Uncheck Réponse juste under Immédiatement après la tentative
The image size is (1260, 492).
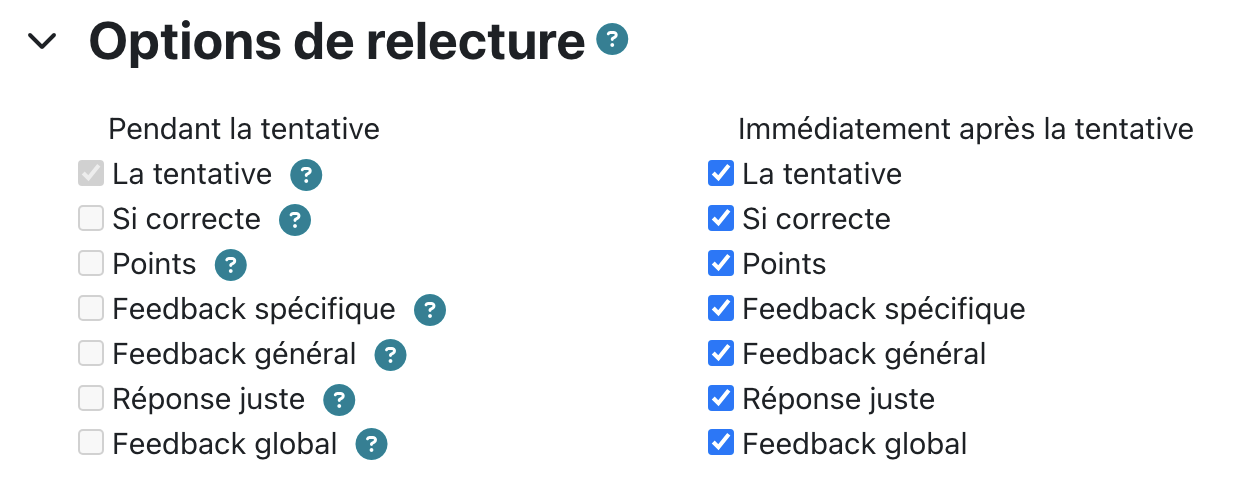click(x=720, y=399)
